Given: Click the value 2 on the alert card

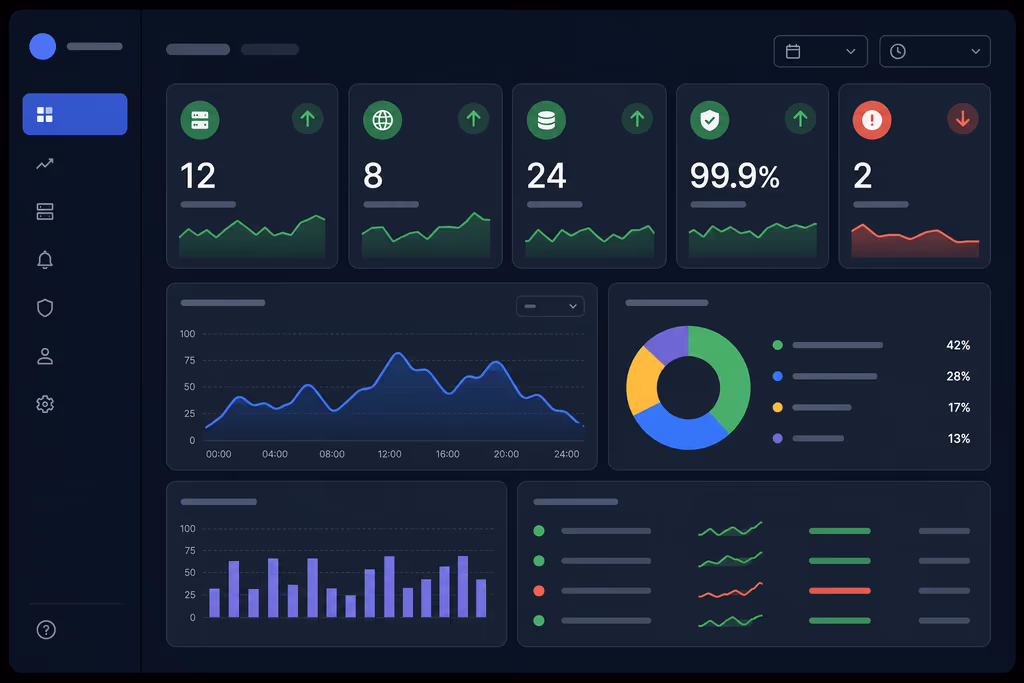Looking at the screenshot, I should 863,176.
